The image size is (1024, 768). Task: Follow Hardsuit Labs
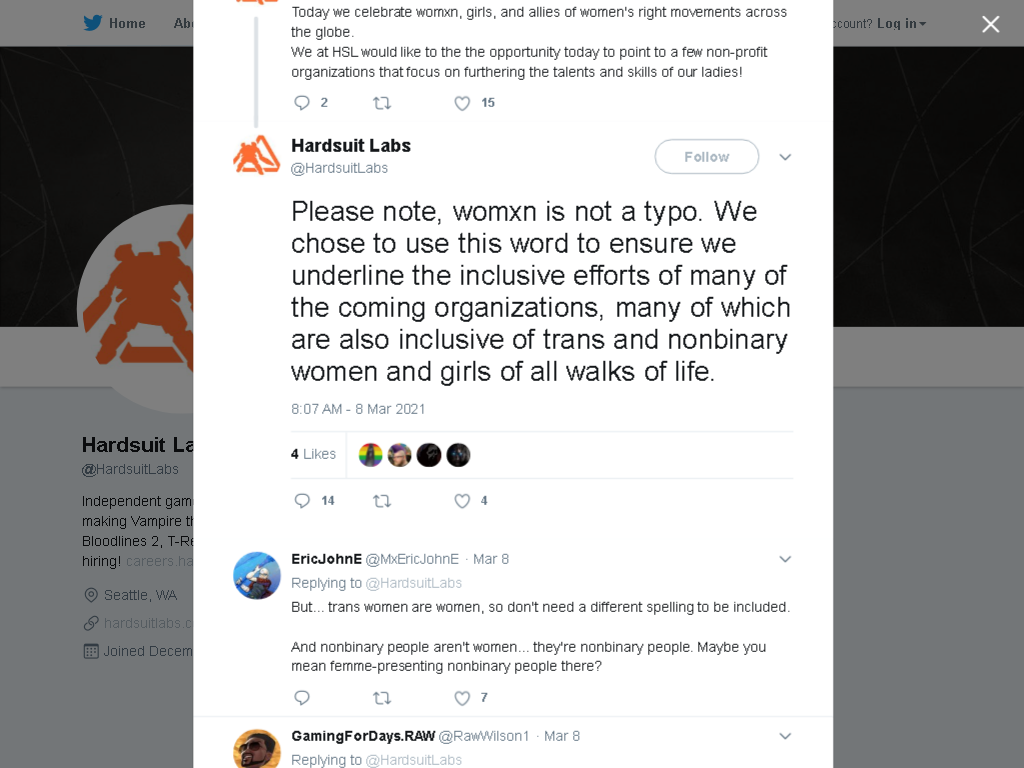[707, 157]
